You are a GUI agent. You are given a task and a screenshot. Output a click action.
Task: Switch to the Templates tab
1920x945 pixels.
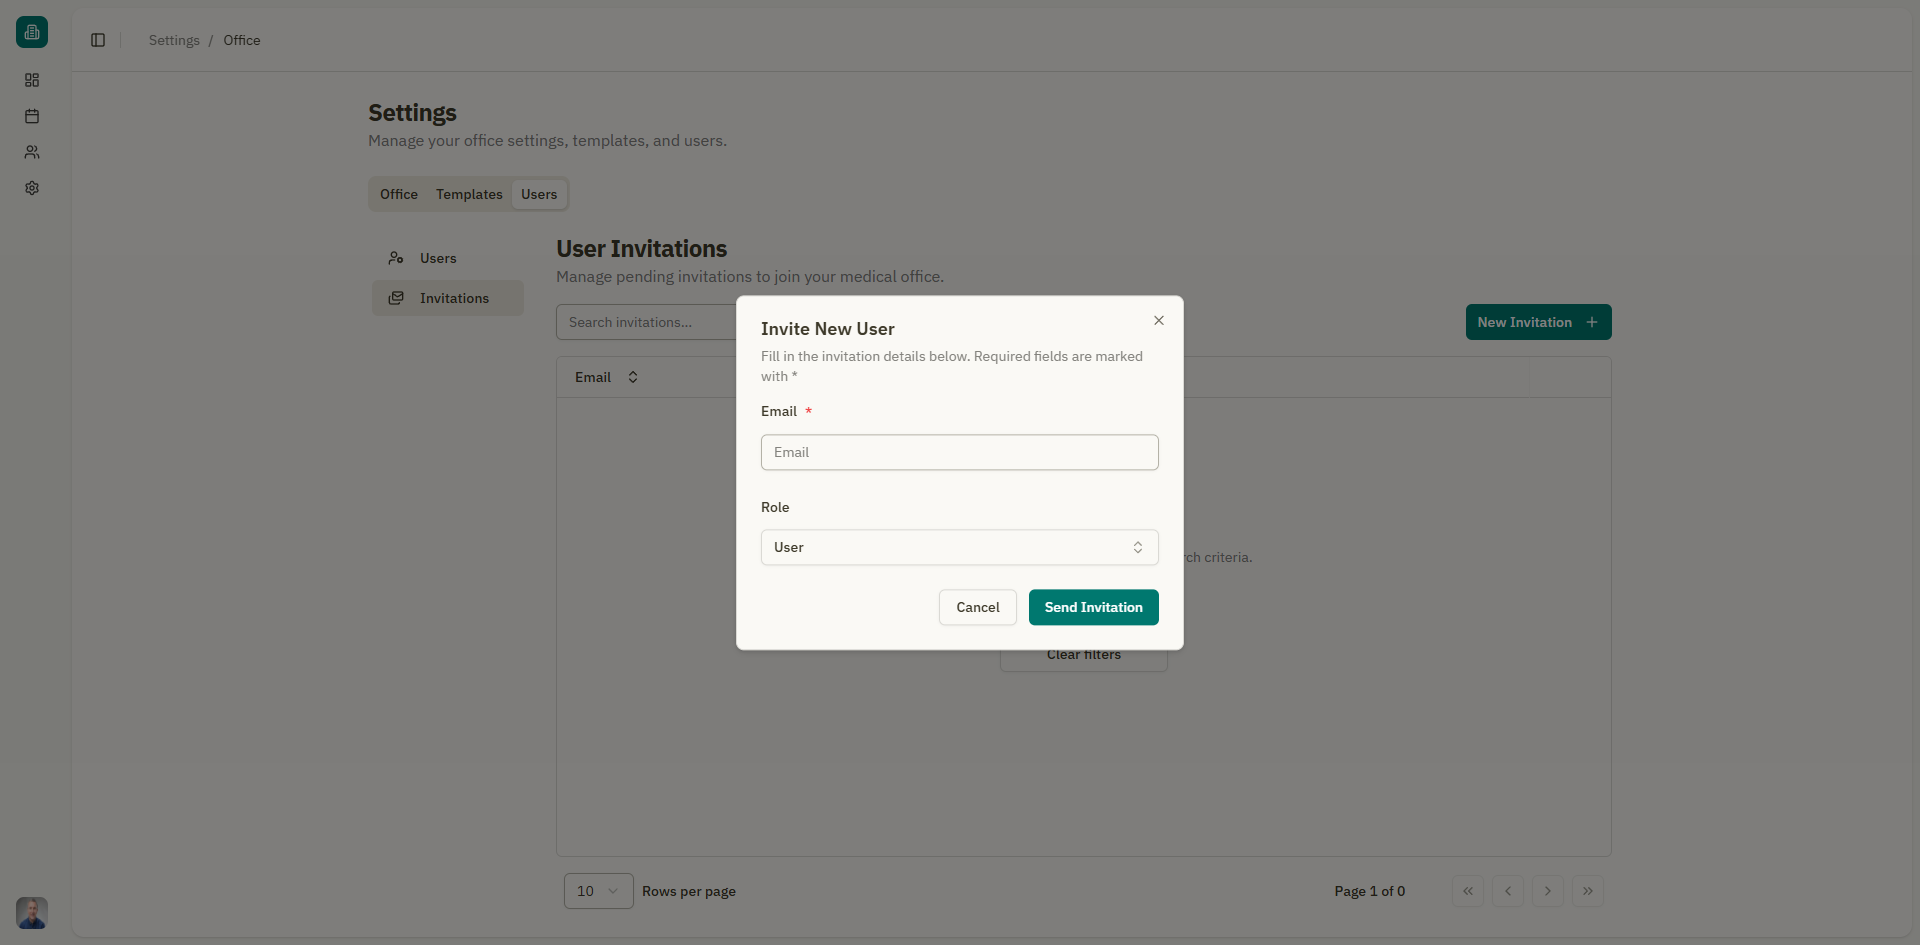[x=468, y=194]
